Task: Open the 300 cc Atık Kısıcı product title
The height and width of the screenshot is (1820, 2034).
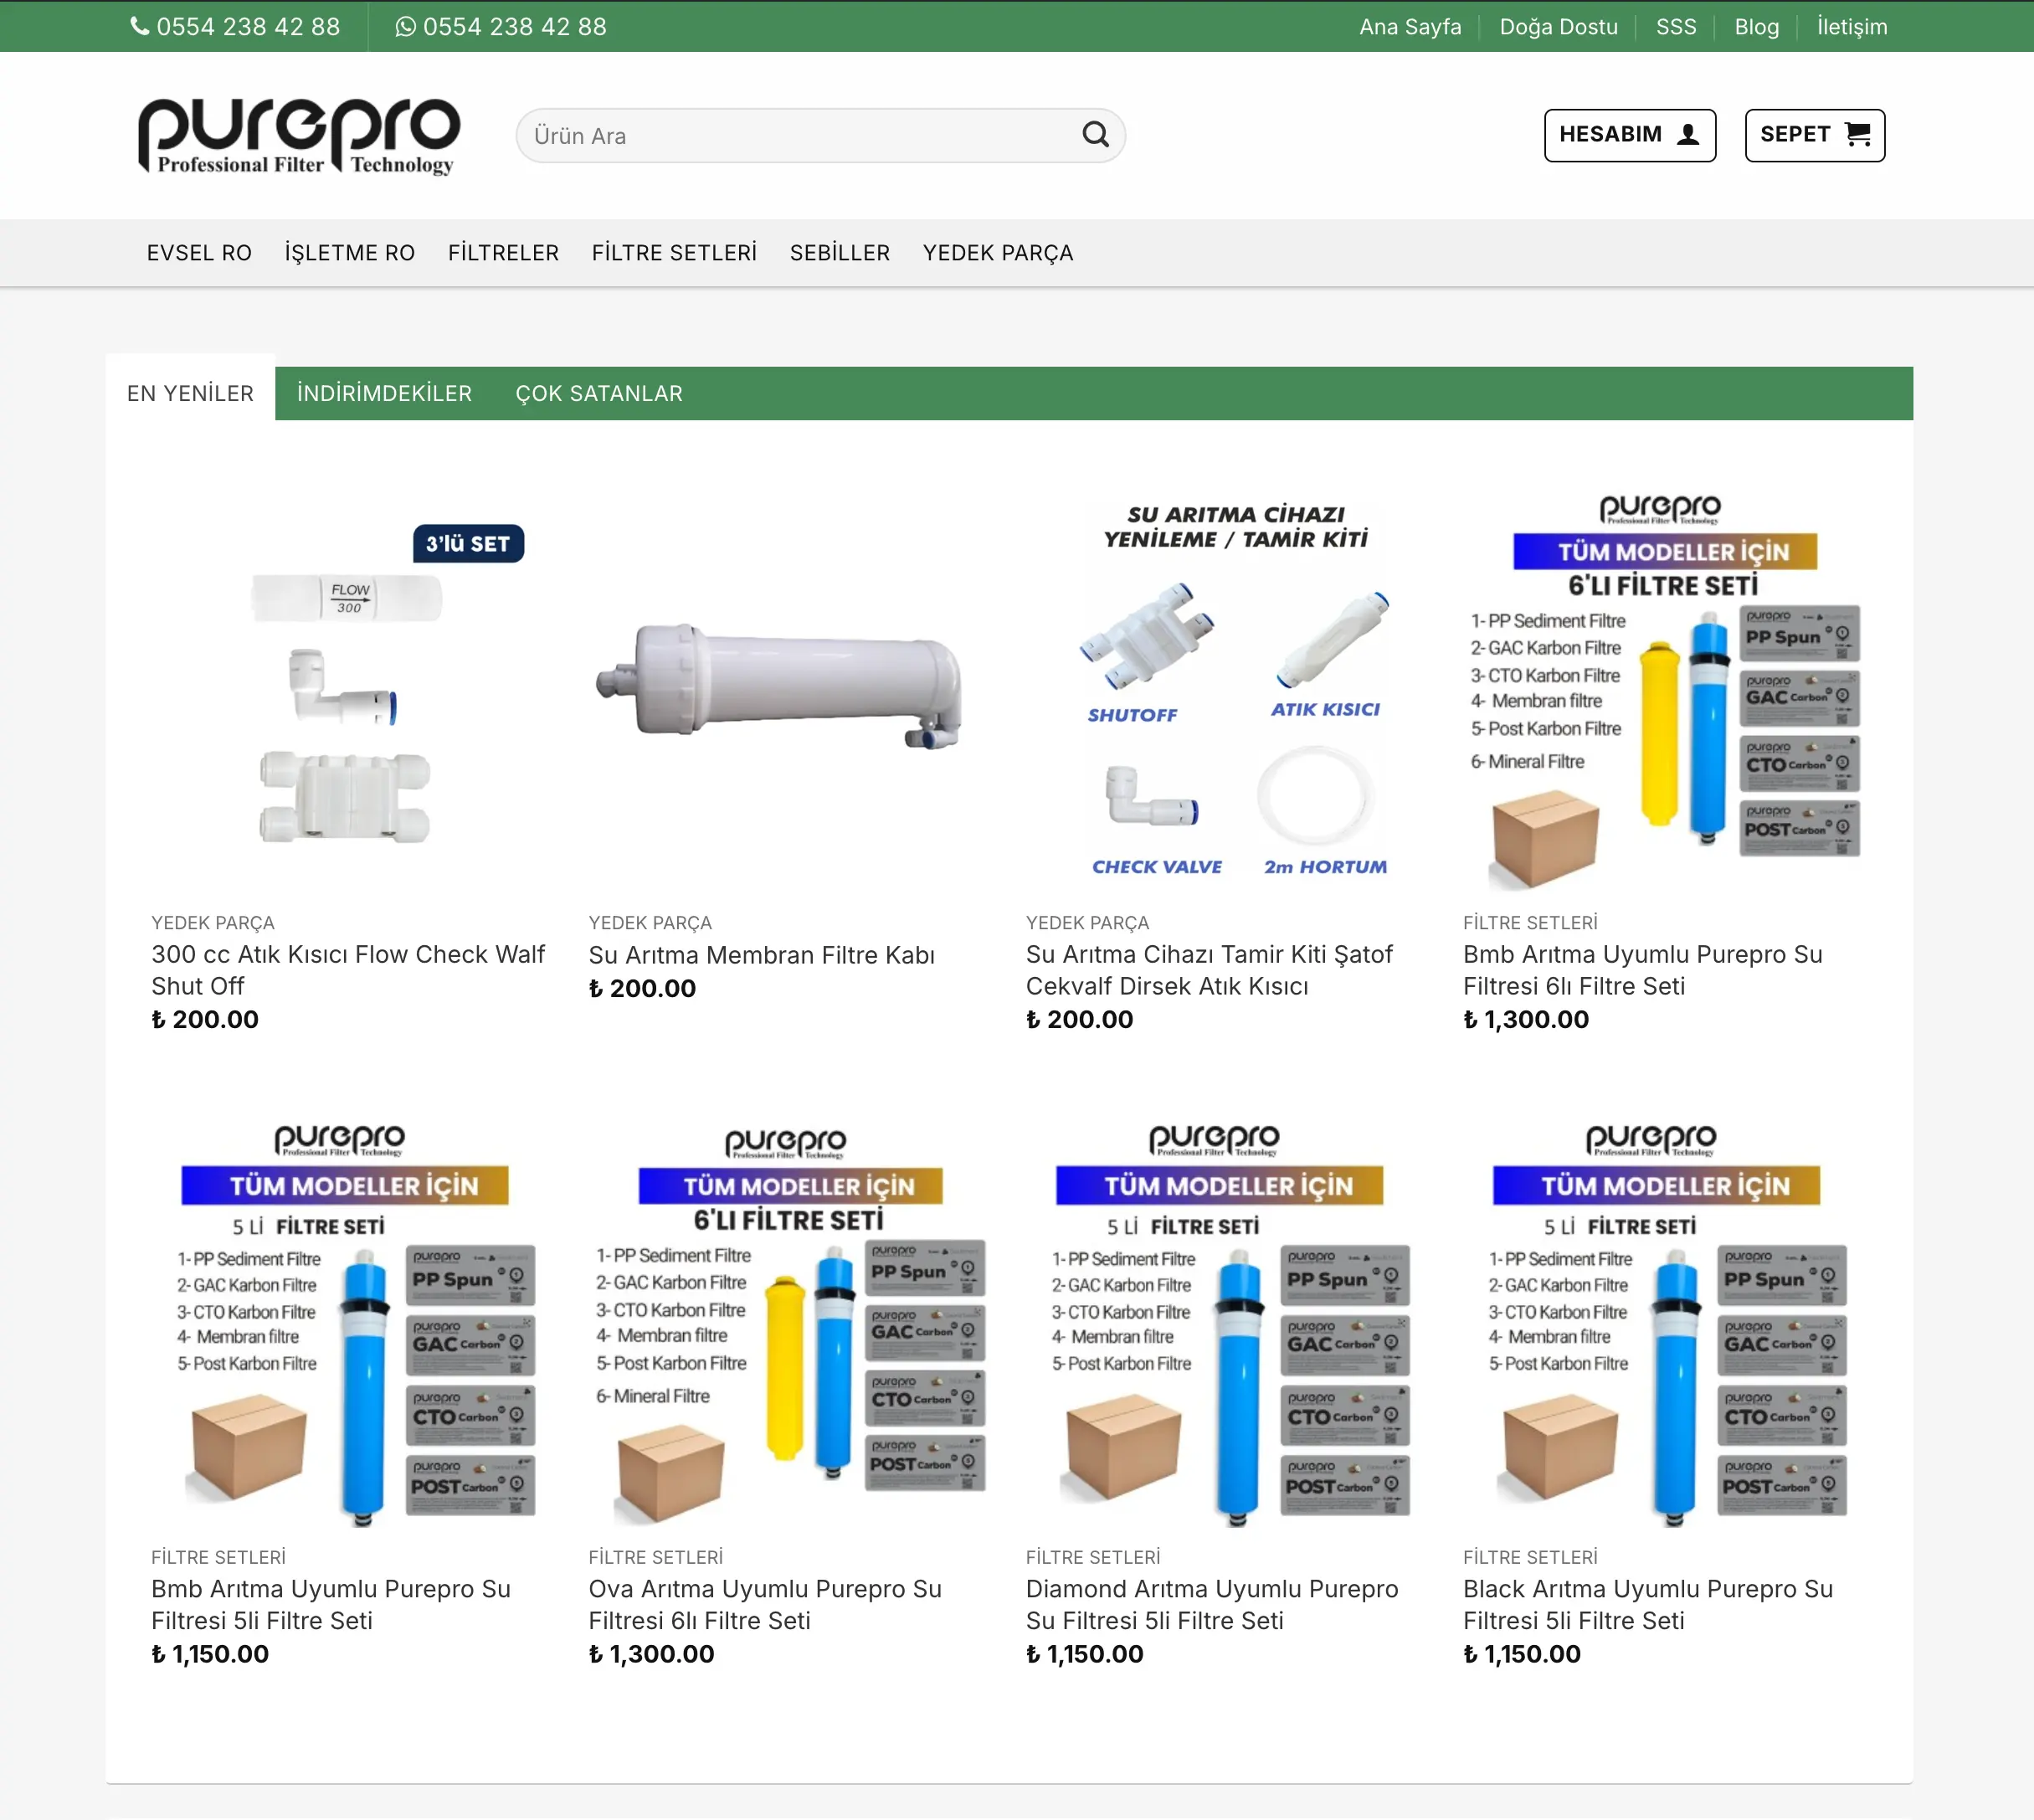Action: point(348,970)
